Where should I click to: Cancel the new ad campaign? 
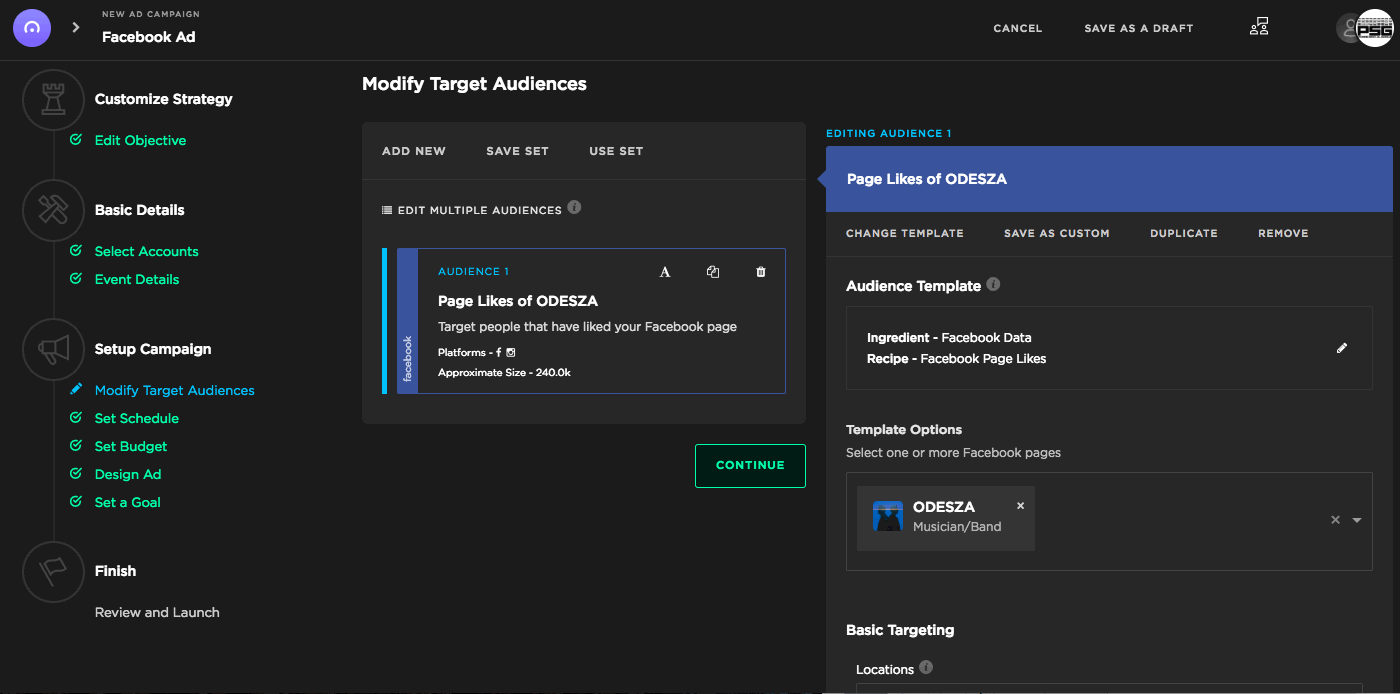tap(1018, 28)
